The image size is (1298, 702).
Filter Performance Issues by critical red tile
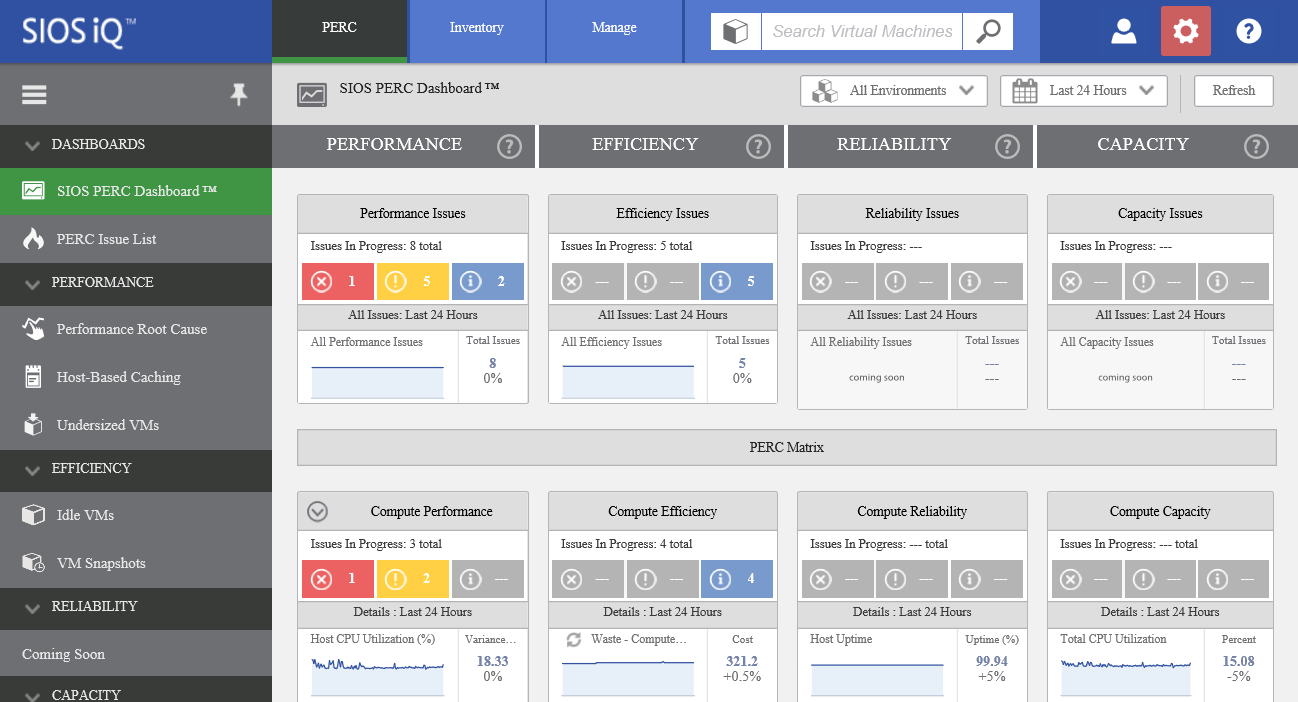click(338, 281)
